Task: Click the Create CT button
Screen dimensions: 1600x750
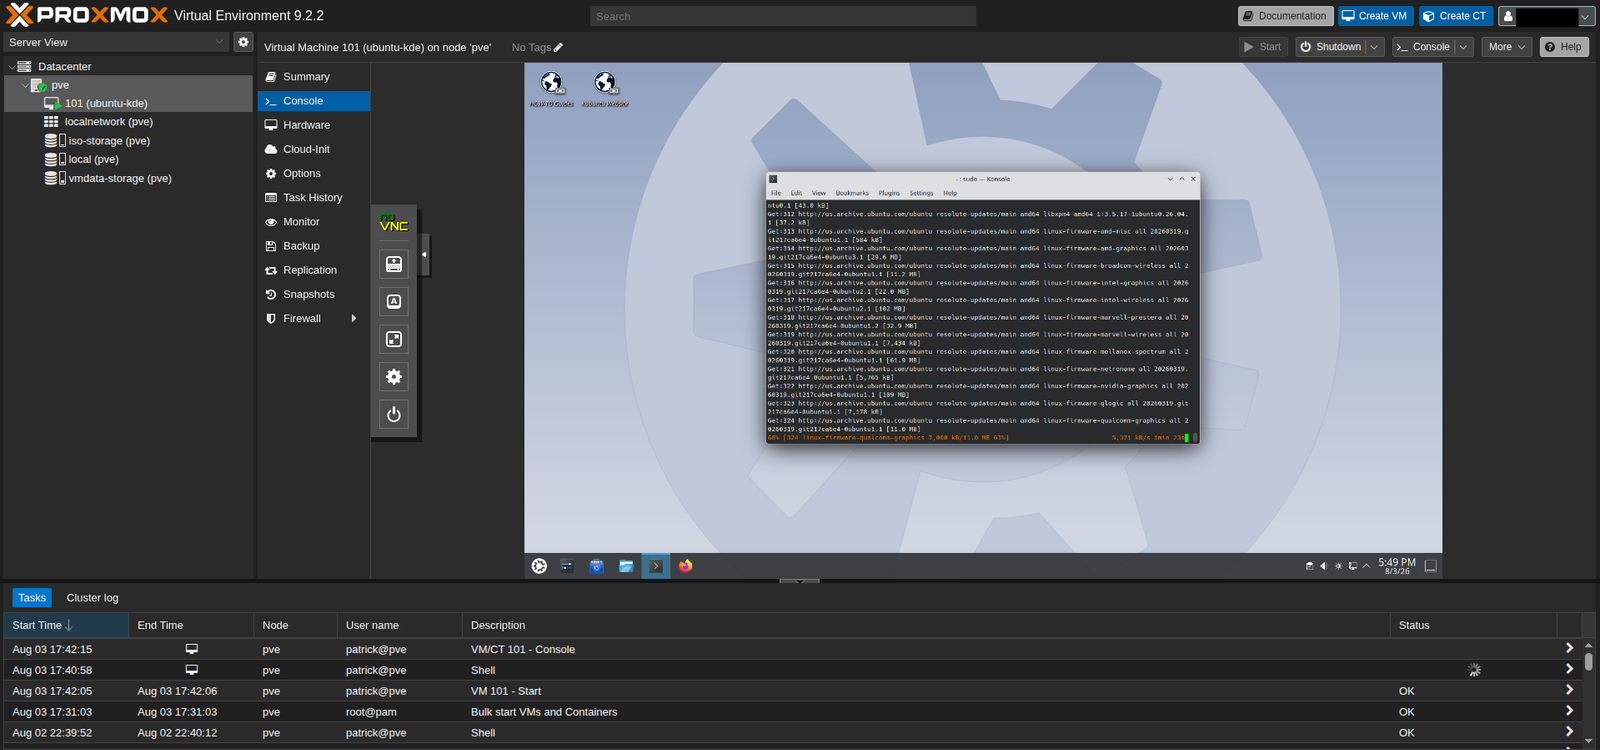Action: click(1455, 16)
